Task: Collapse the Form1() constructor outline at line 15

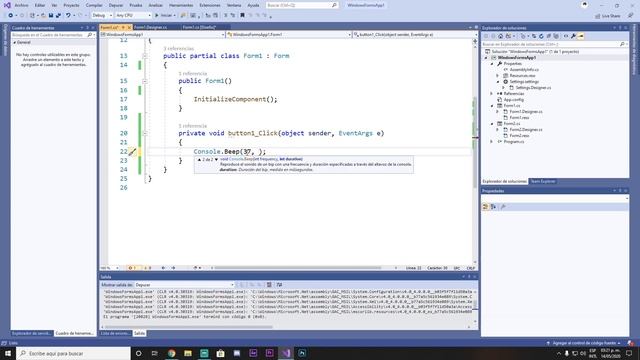Action: [144, 81]
